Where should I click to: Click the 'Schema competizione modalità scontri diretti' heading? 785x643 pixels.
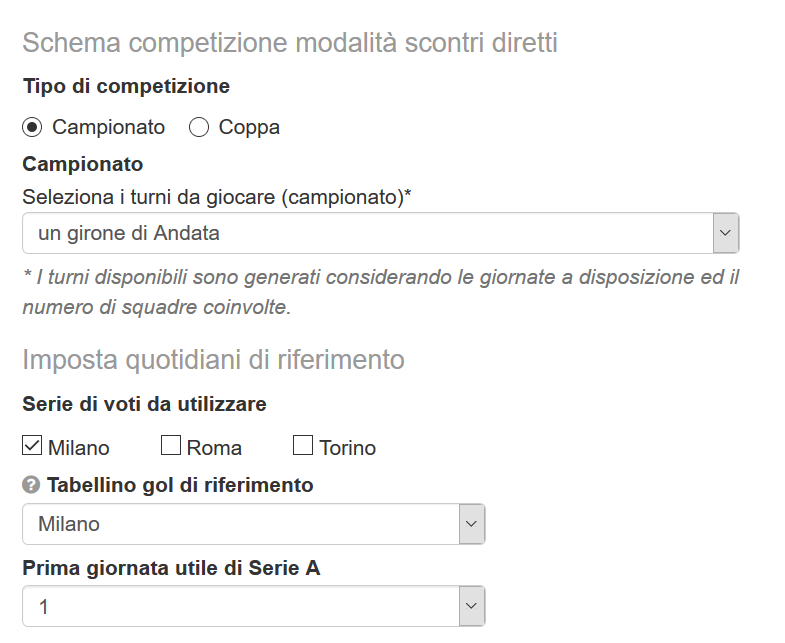tap(290, 43)
